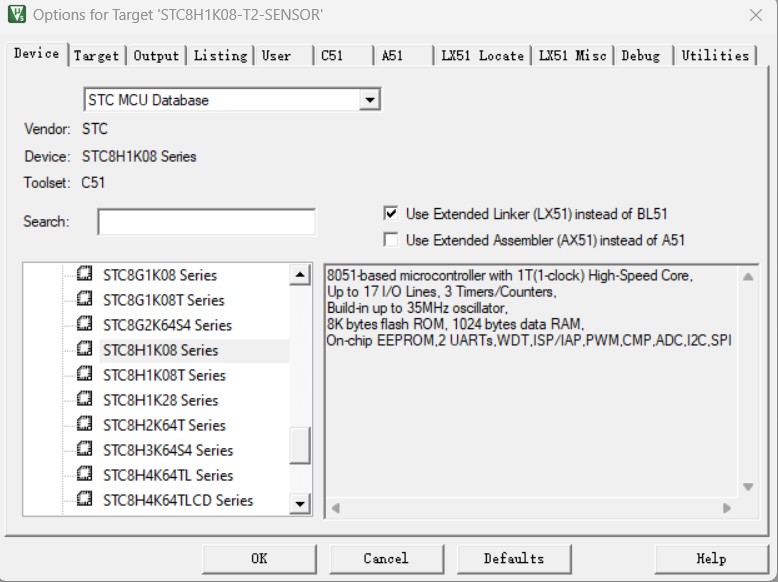Focus the device Search input field
Image resolution: width=778 pixels, height=582 pixels.
pyautogui.click(x=206, y=222)
